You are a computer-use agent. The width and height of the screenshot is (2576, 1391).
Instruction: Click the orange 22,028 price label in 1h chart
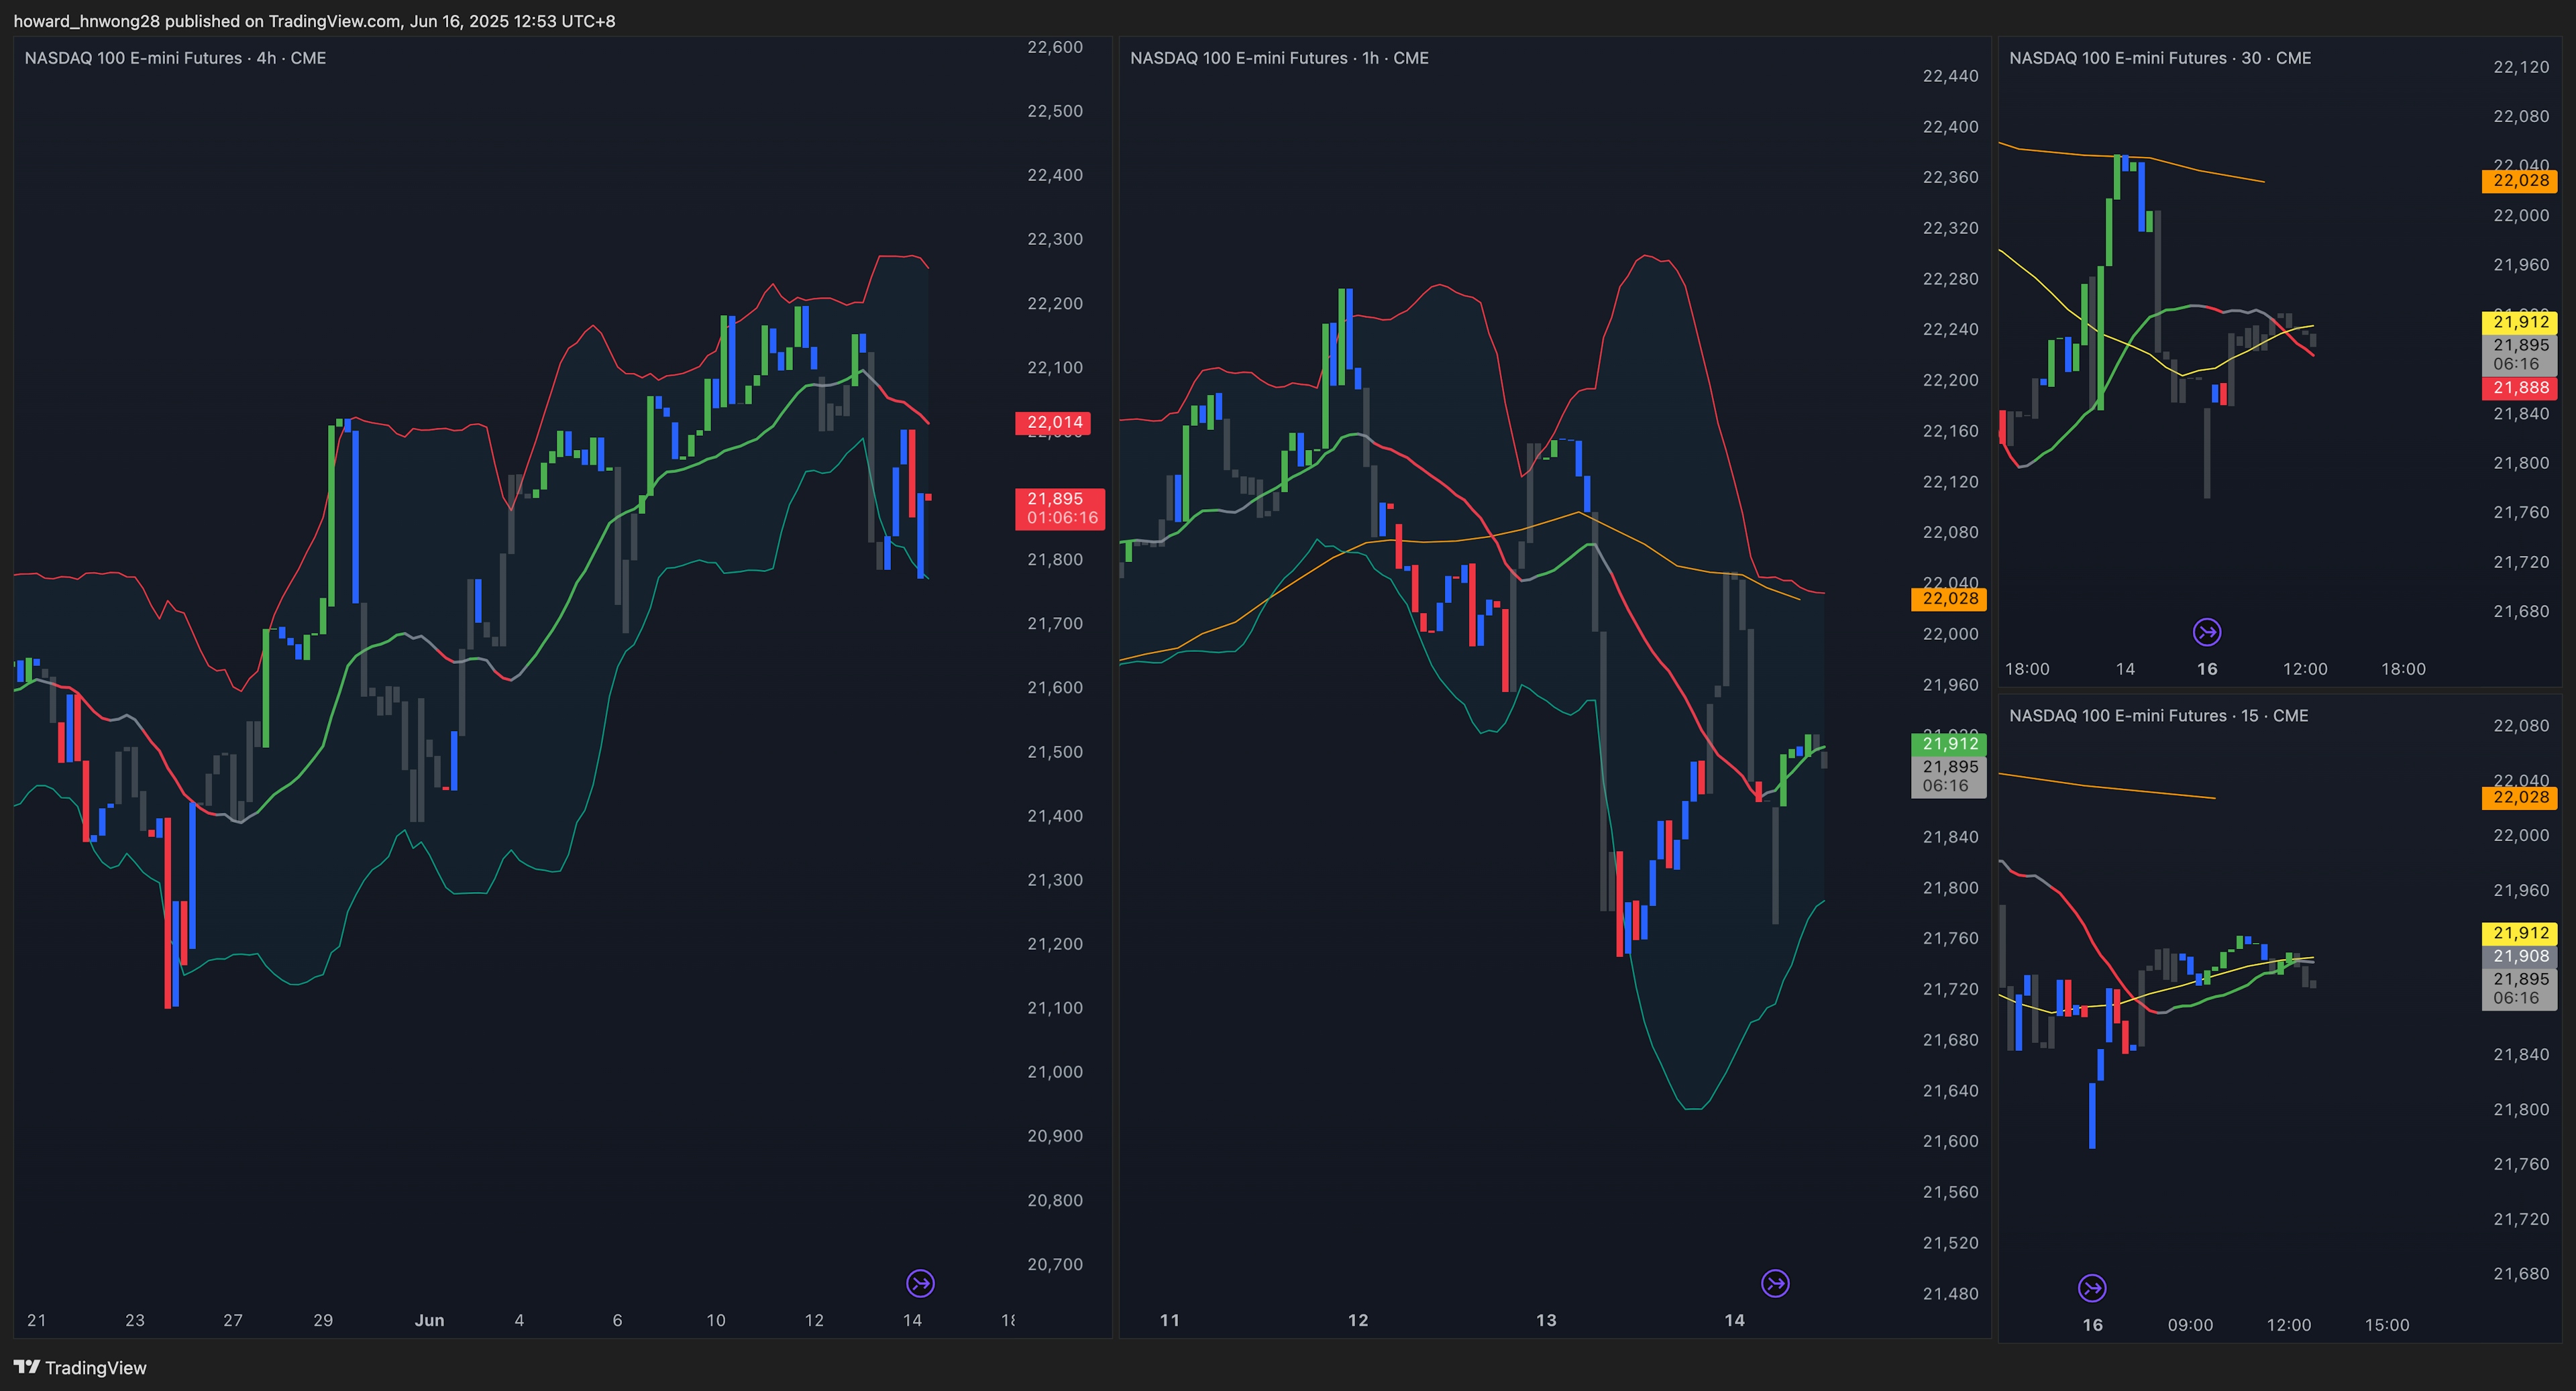point(1949,599)
